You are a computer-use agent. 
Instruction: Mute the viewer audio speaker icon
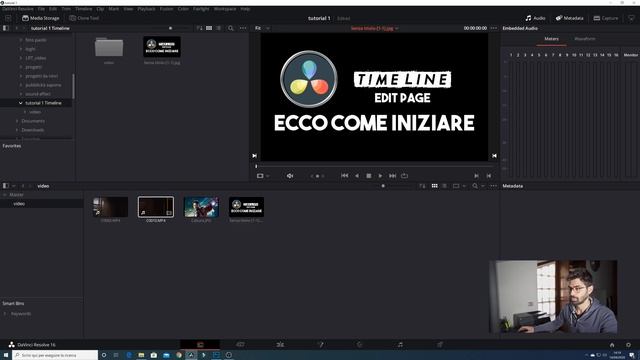click(x=290, y=176)
